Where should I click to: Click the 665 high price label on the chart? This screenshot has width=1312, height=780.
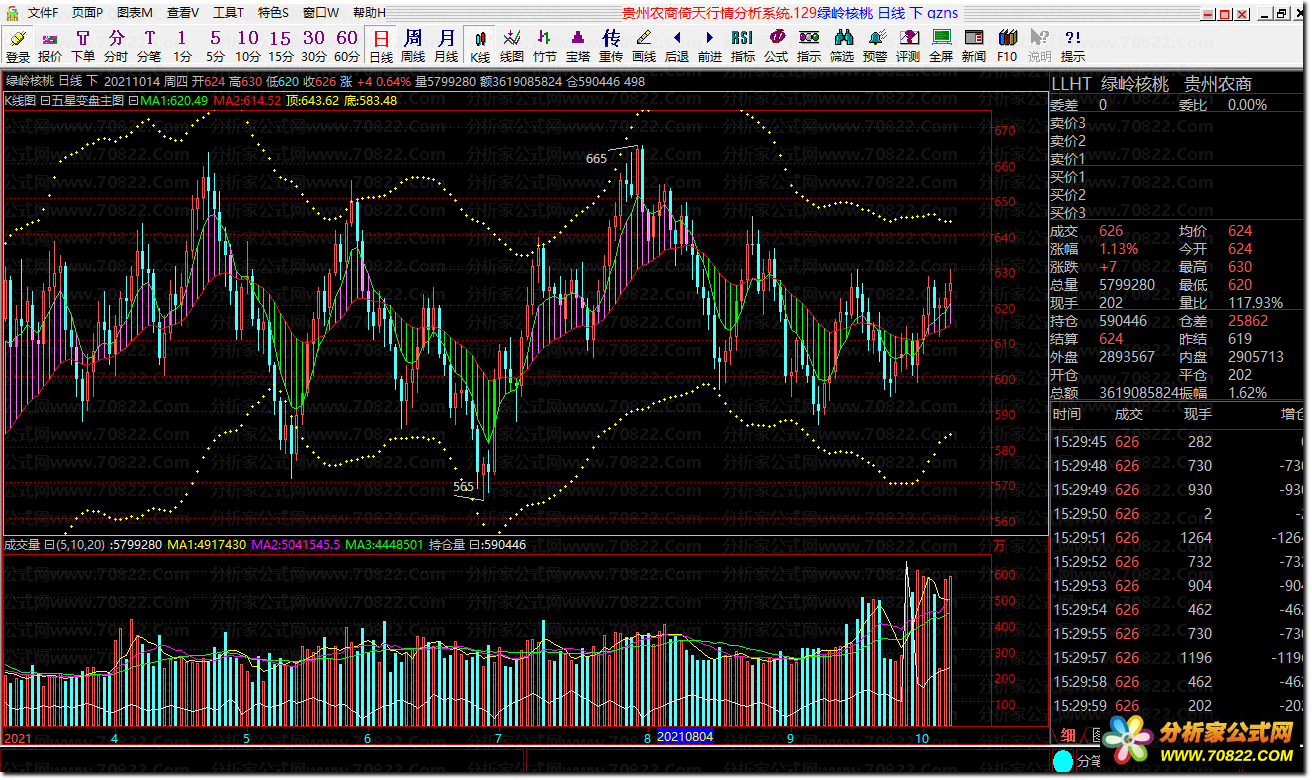tap(596, 158)
